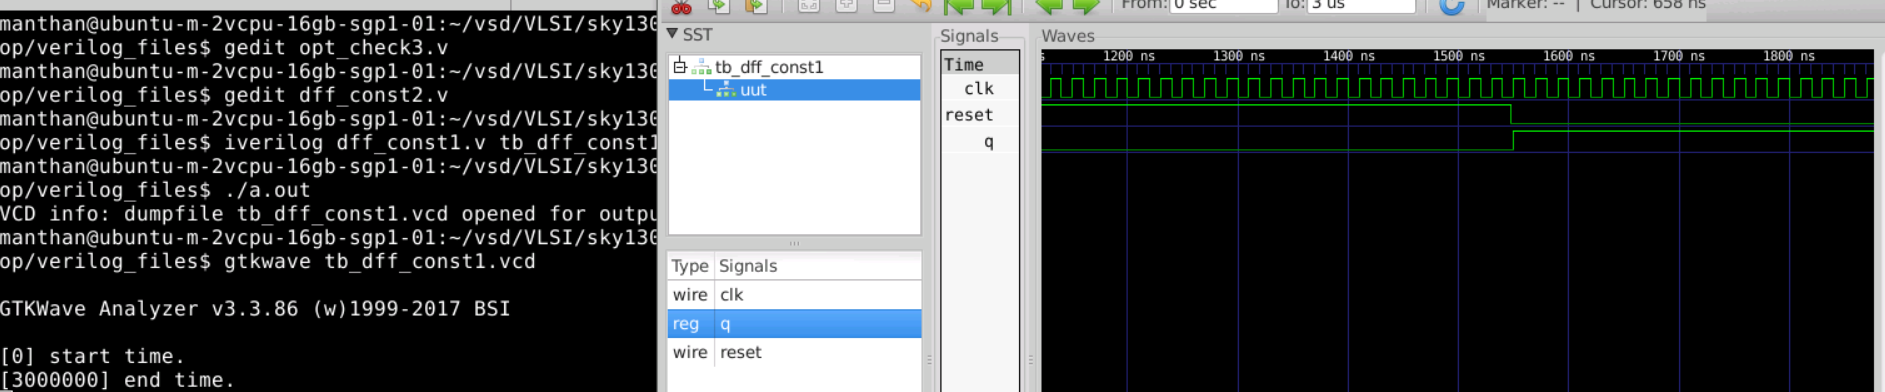Click the 1200 ns ruler mark
This screenshot has height=392, width=1885.
click(x=1129, y=56)
